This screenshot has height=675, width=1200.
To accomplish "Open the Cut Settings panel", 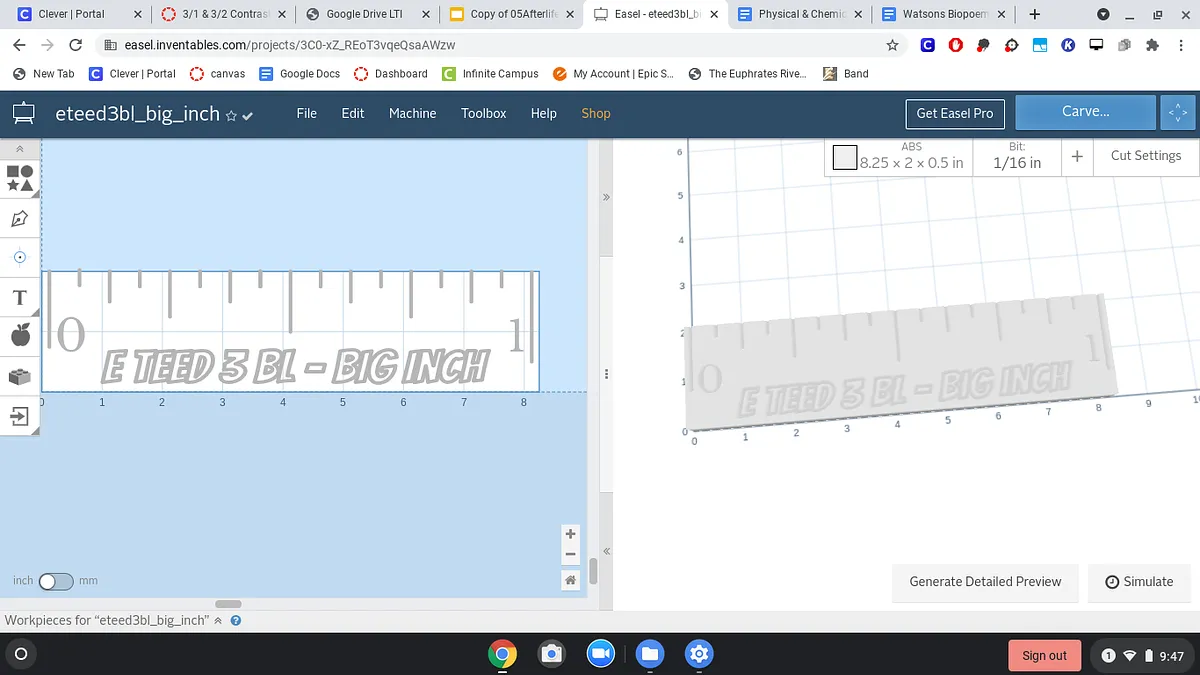I will [1145, 156].
